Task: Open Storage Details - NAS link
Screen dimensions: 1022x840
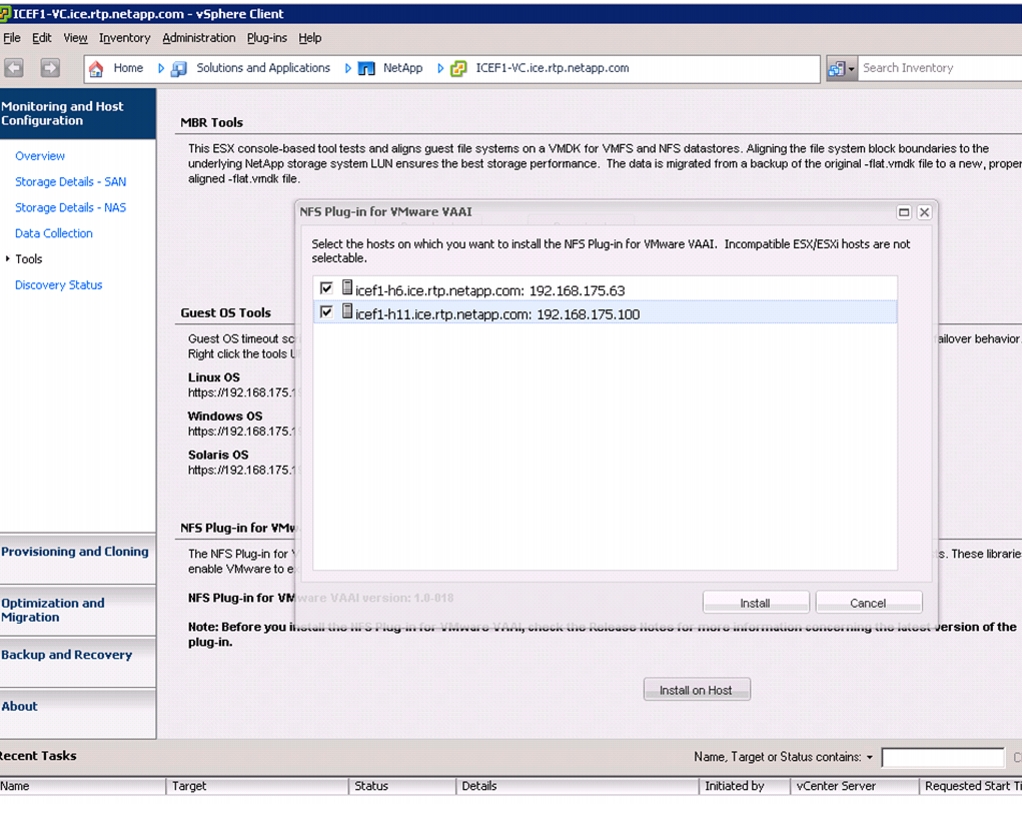Action: tap(70, 207)
